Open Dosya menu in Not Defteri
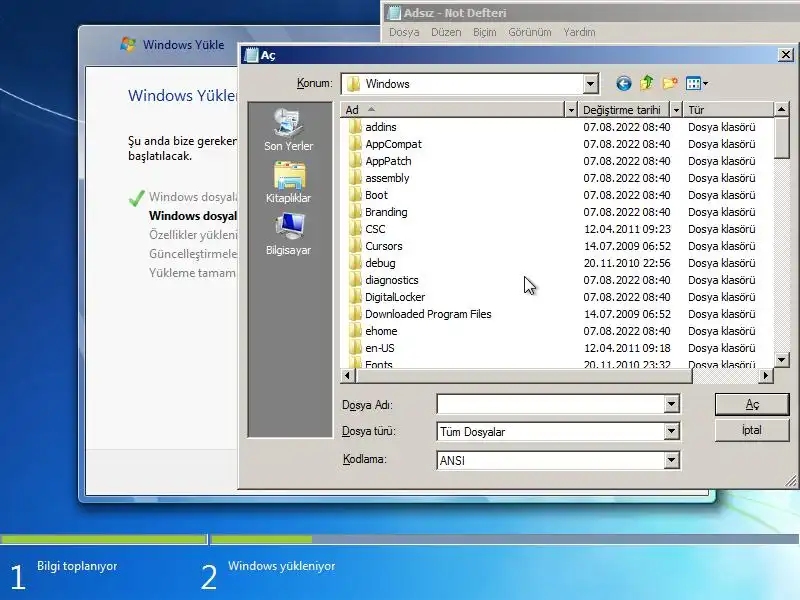 pos(404,32)
